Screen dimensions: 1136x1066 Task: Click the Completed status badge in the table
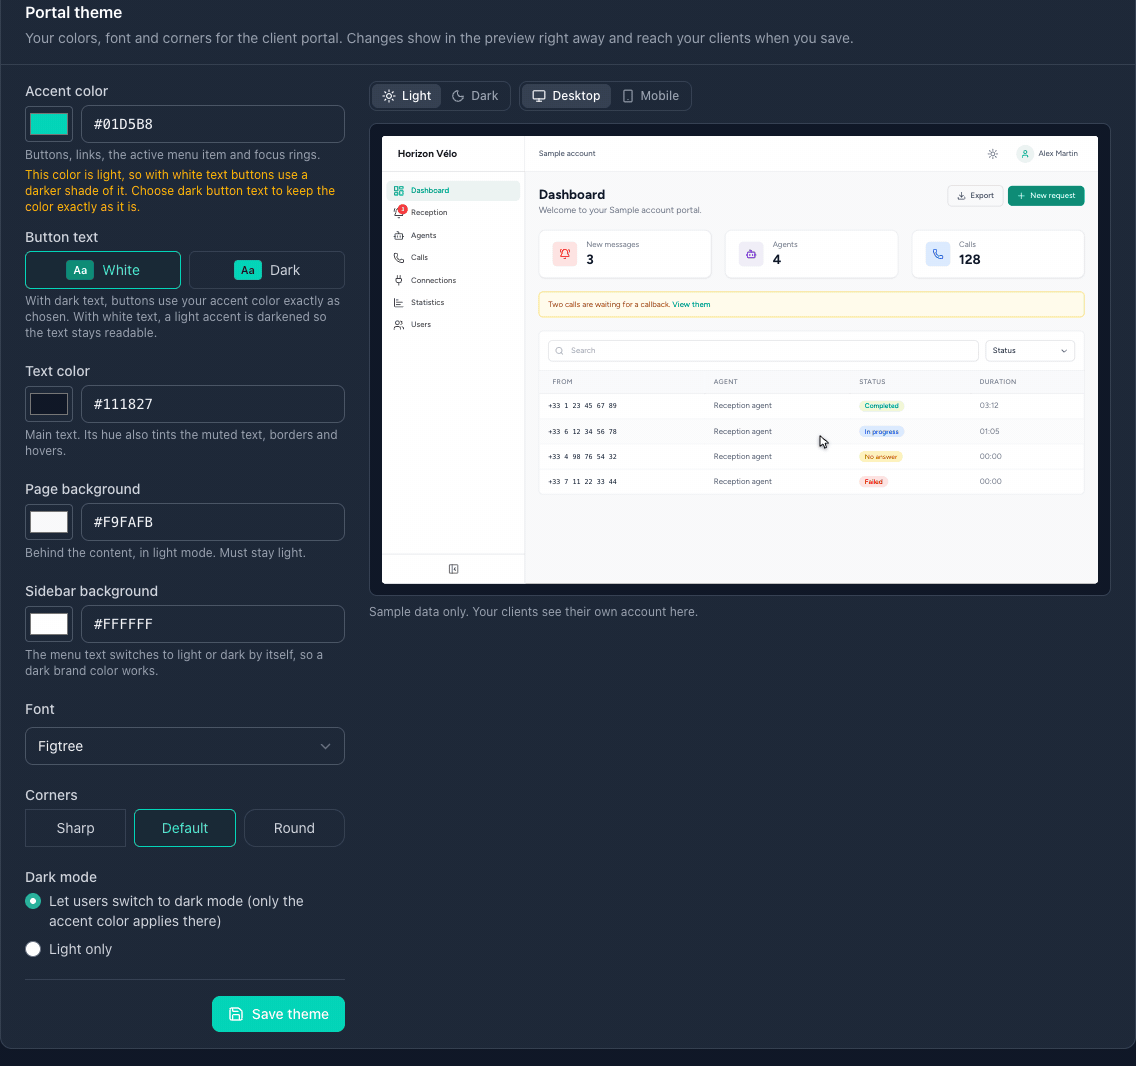tap(882, 406)
